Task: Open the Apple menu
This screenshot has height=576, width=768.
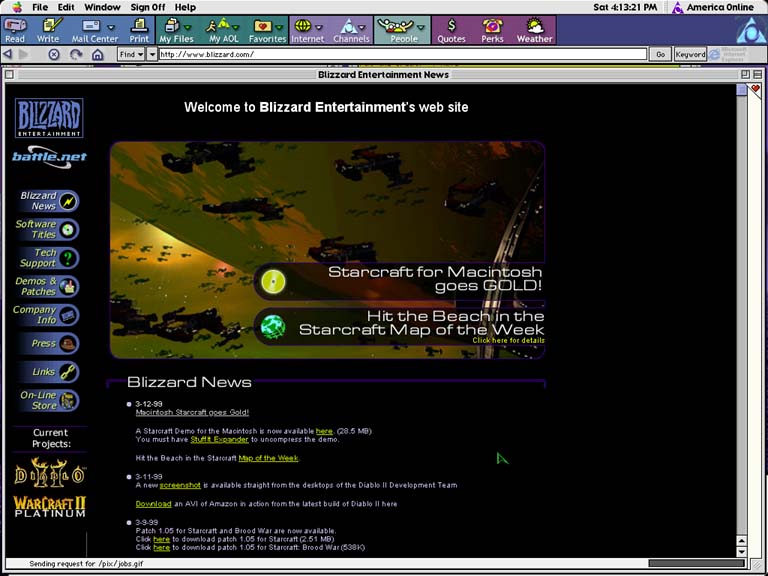Action: click(x=17, y=7)
